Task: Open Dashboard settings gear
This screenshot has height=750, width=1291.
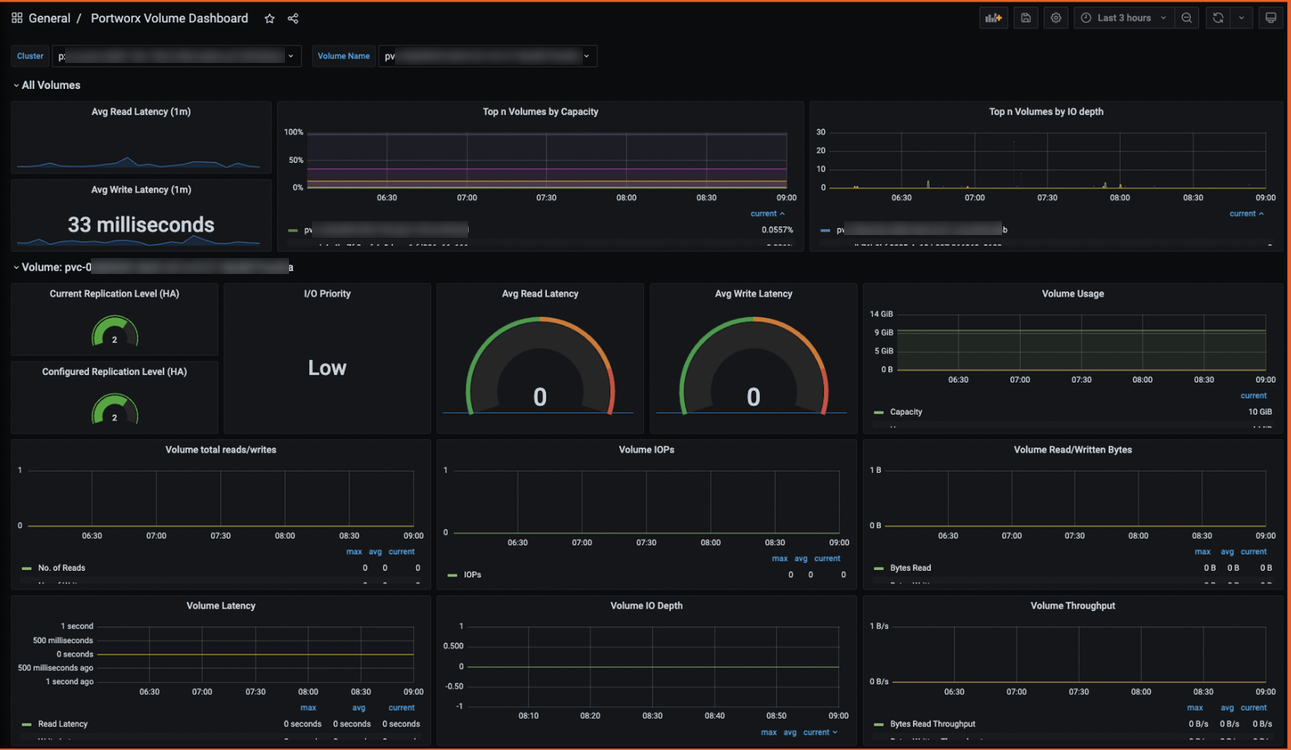Action: pyautogui.click(x=1056, y=18)
